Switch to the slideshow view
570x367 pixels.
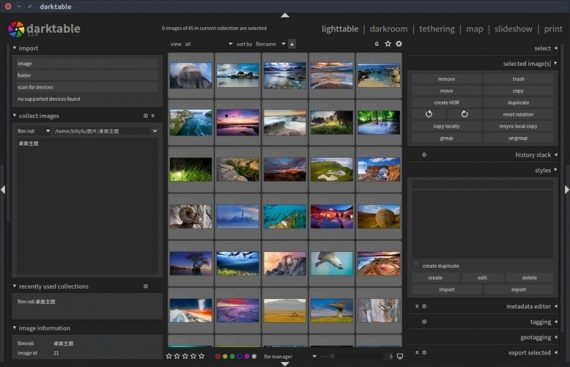coord(513,29)
